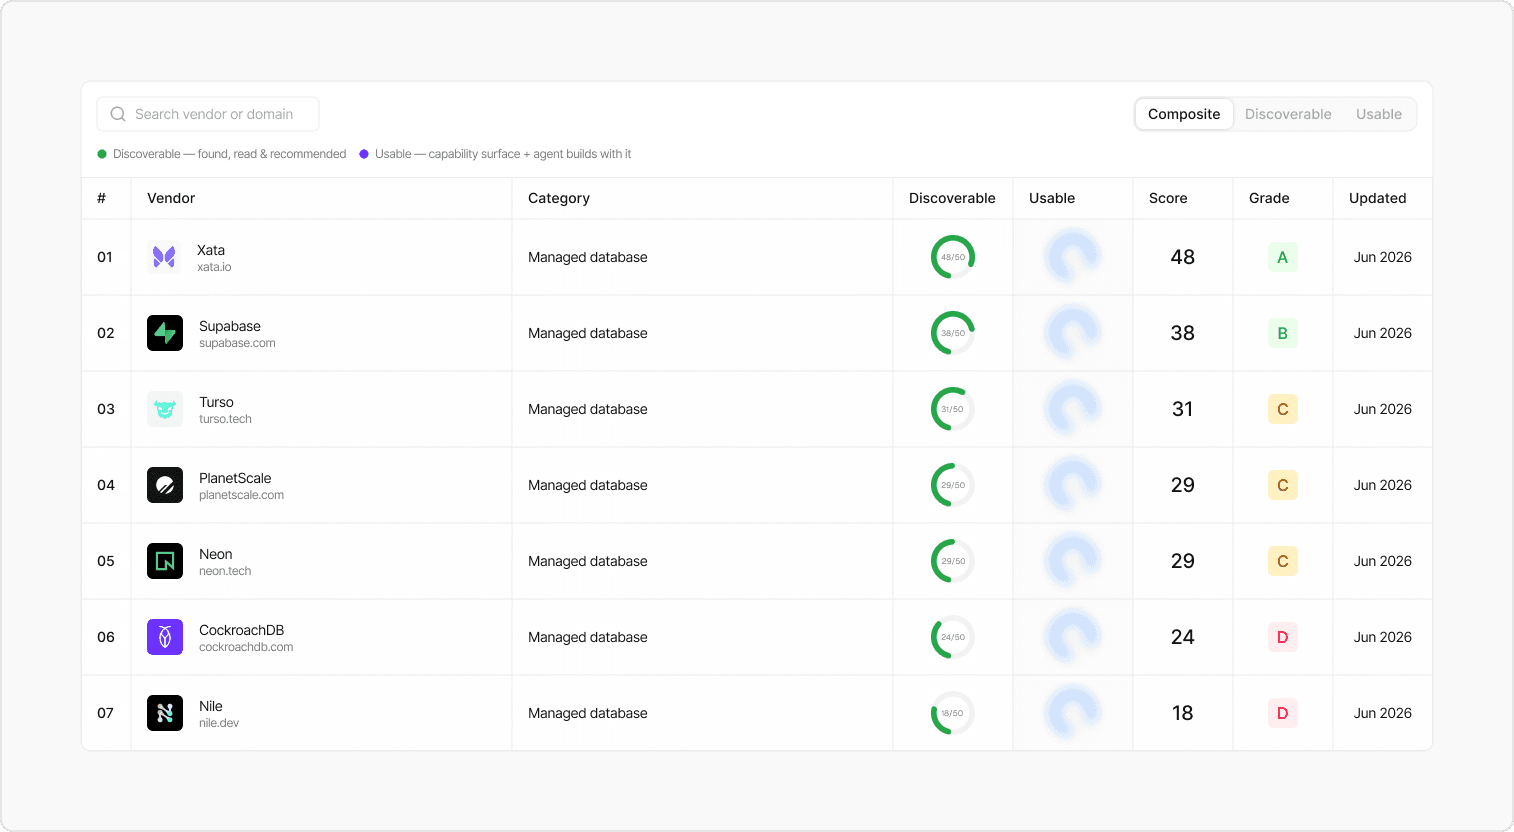Click PlanetScale's discoverable progress ring
1514x832 pixels.
(953, 485)
